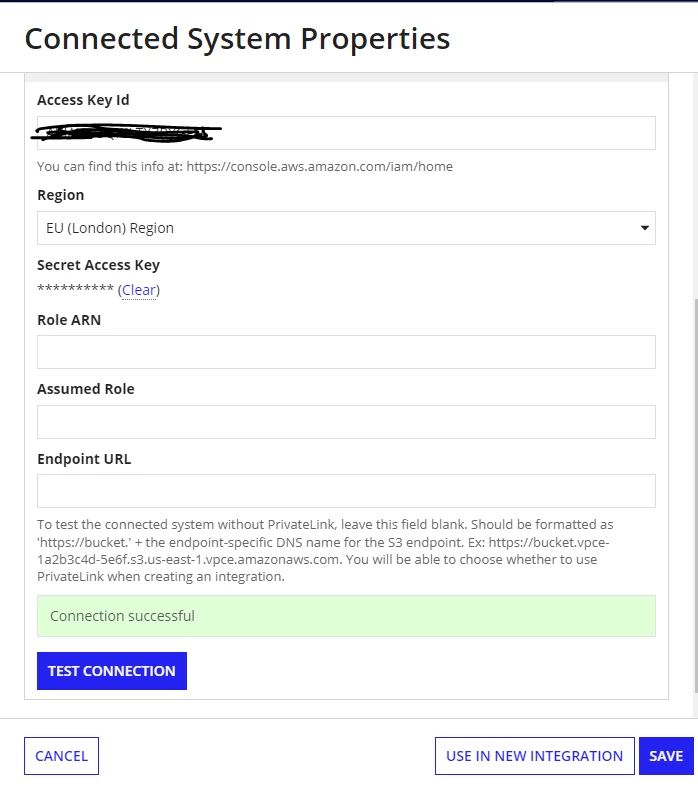Click the Region field label
This screenshot has width=698, height=791.
click(61, 195)
